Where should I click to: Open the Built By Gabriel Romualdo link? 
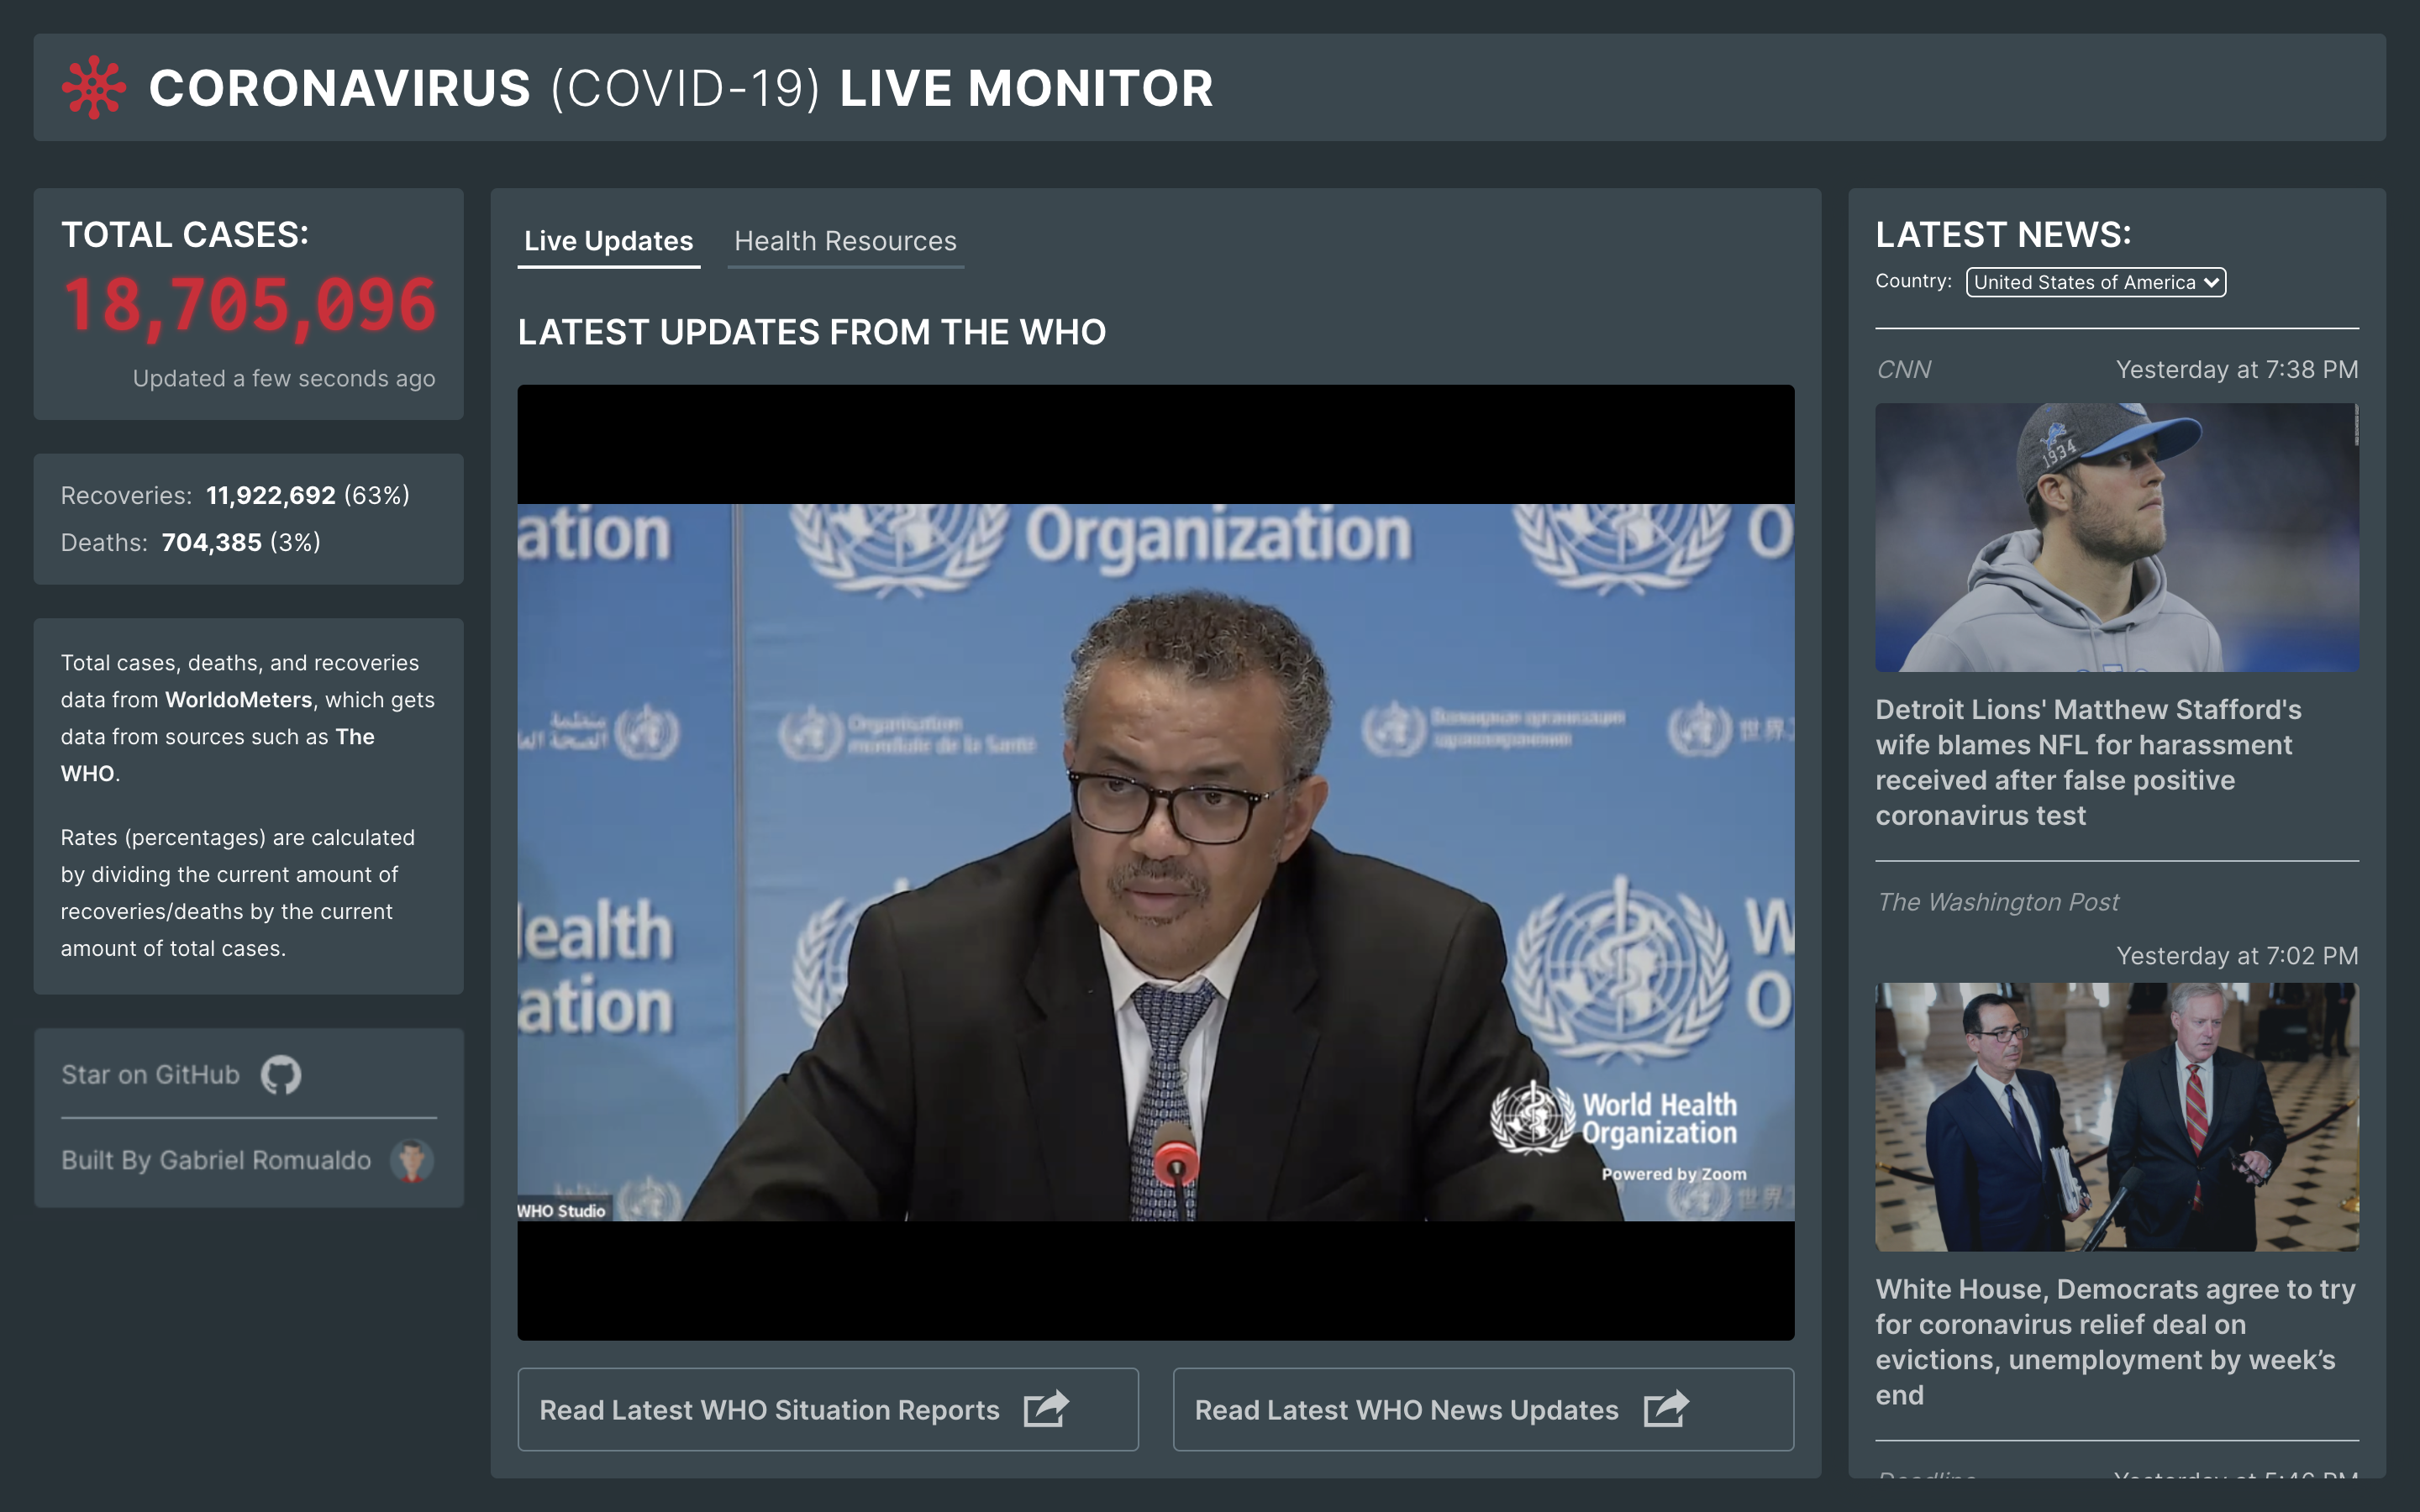click(216, 1161)
